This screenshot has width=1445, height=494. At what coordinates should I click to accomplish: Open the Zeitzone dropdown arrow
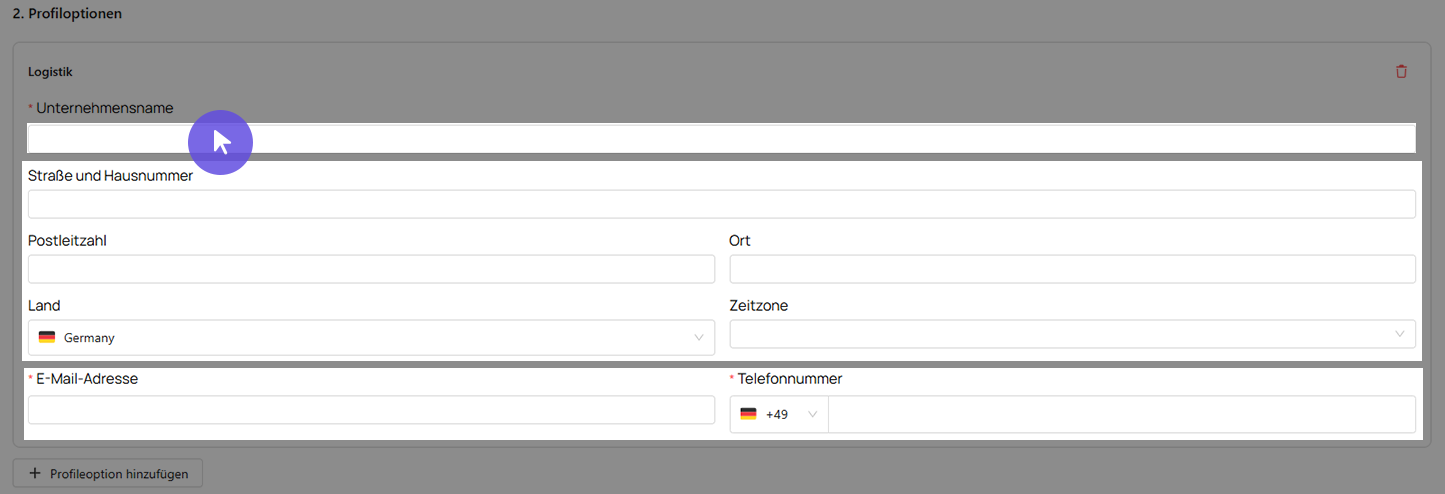(x=1400, y=334)
